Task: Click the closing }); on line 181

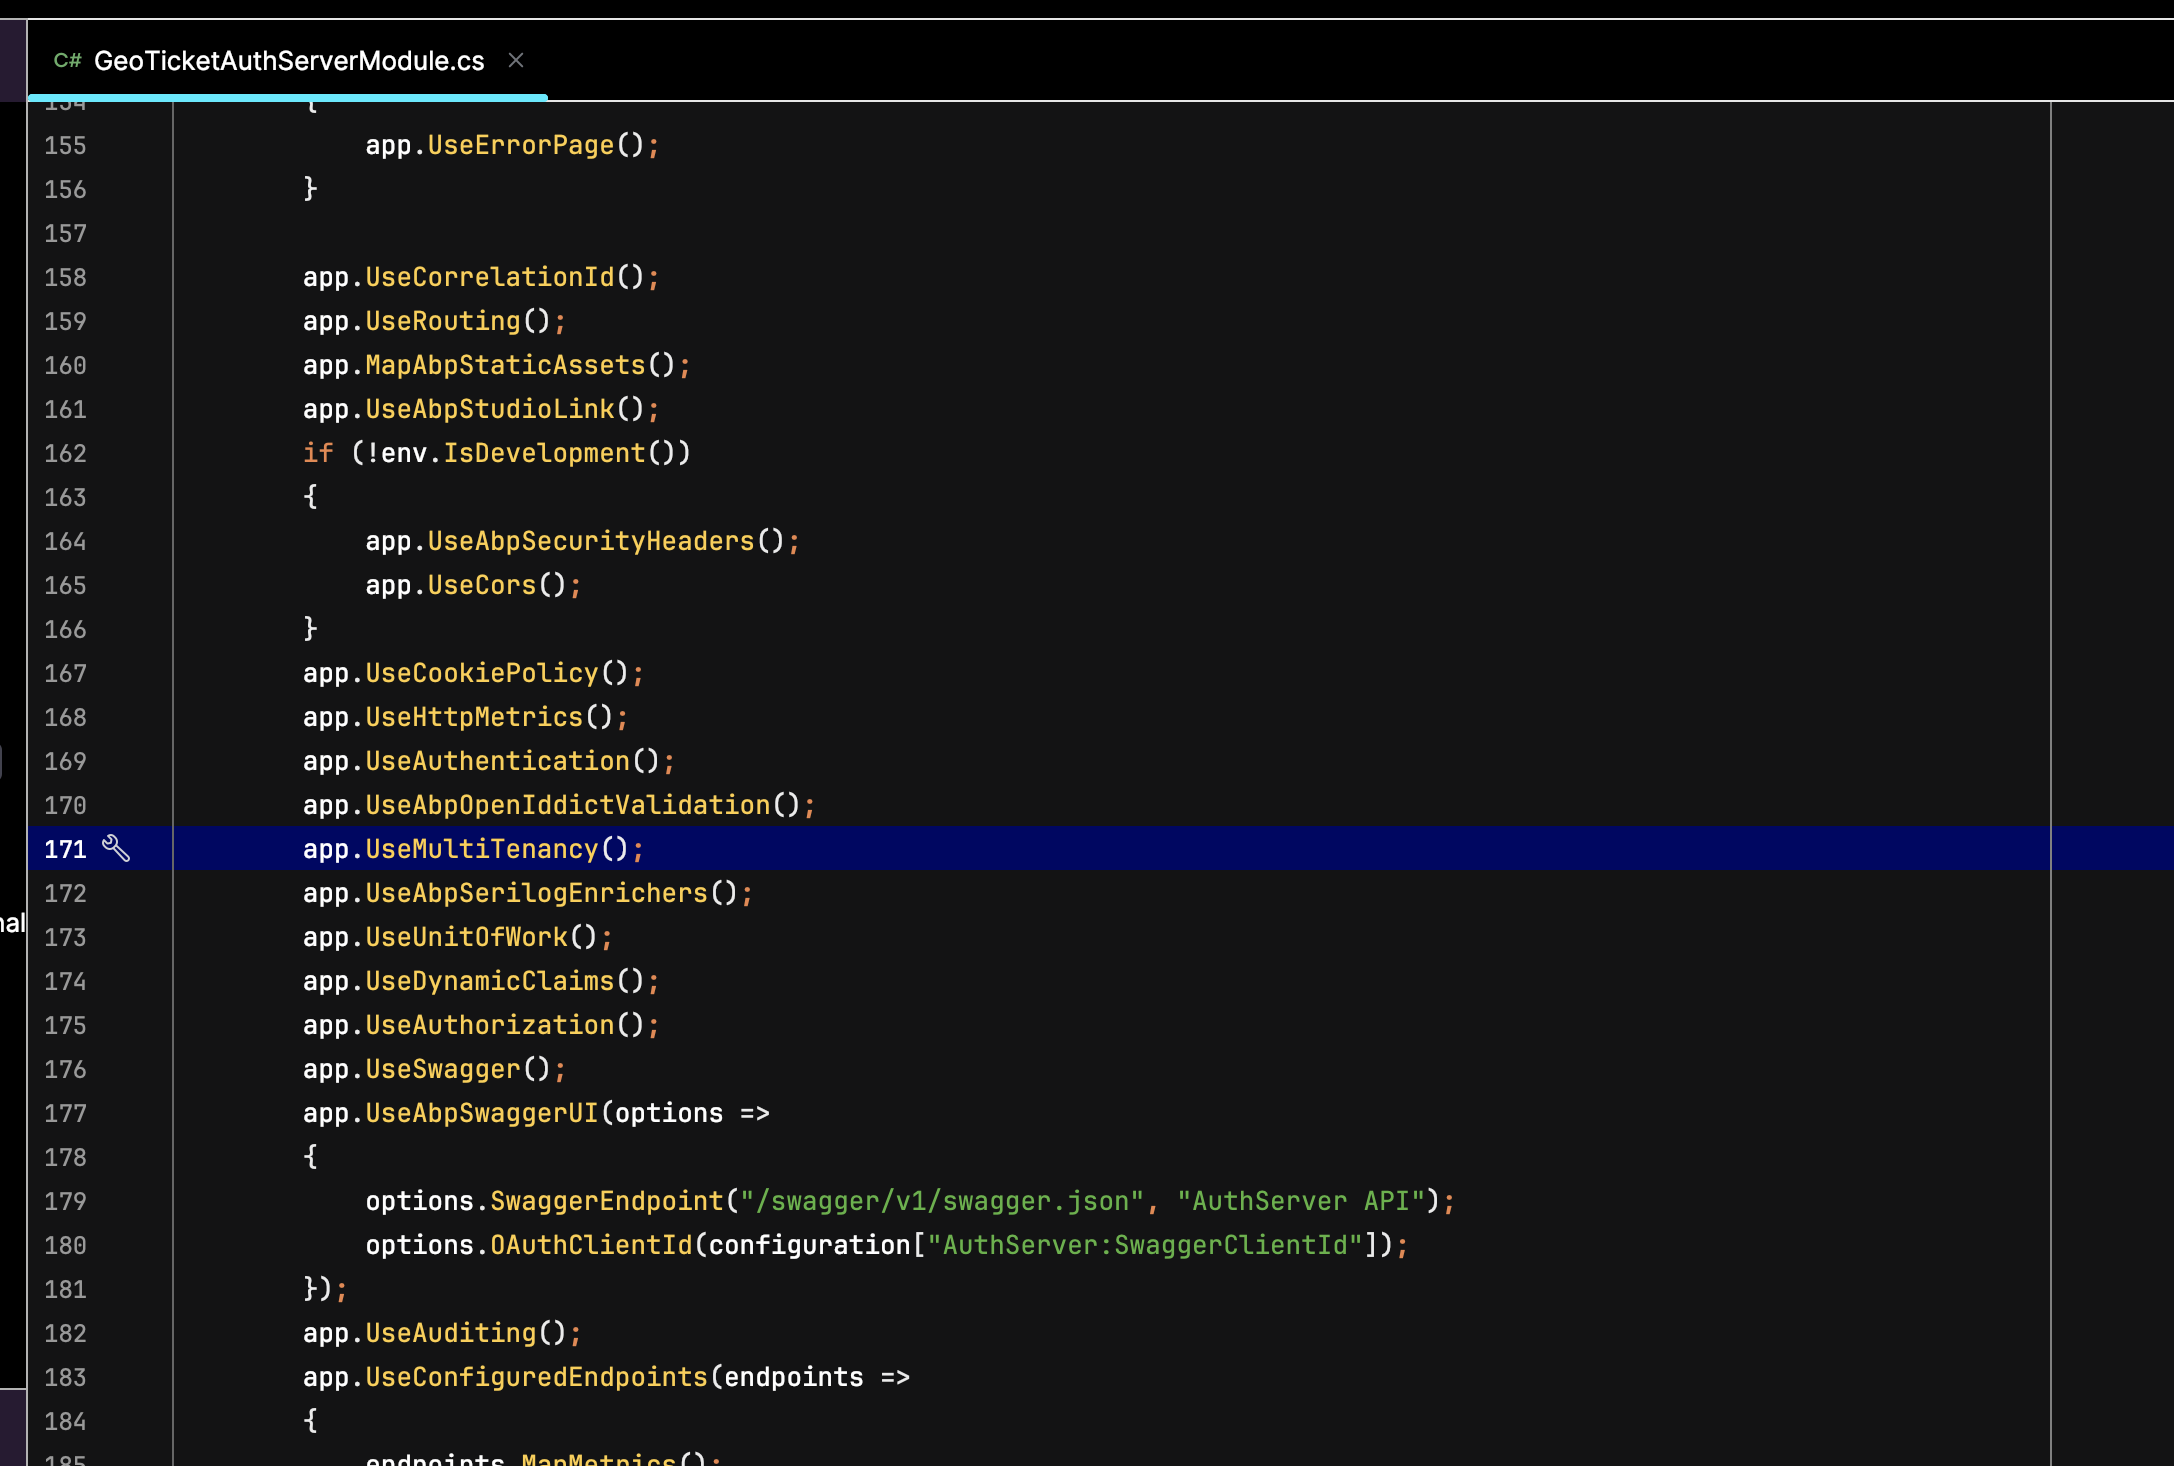Action: [x=325, y=1289]
